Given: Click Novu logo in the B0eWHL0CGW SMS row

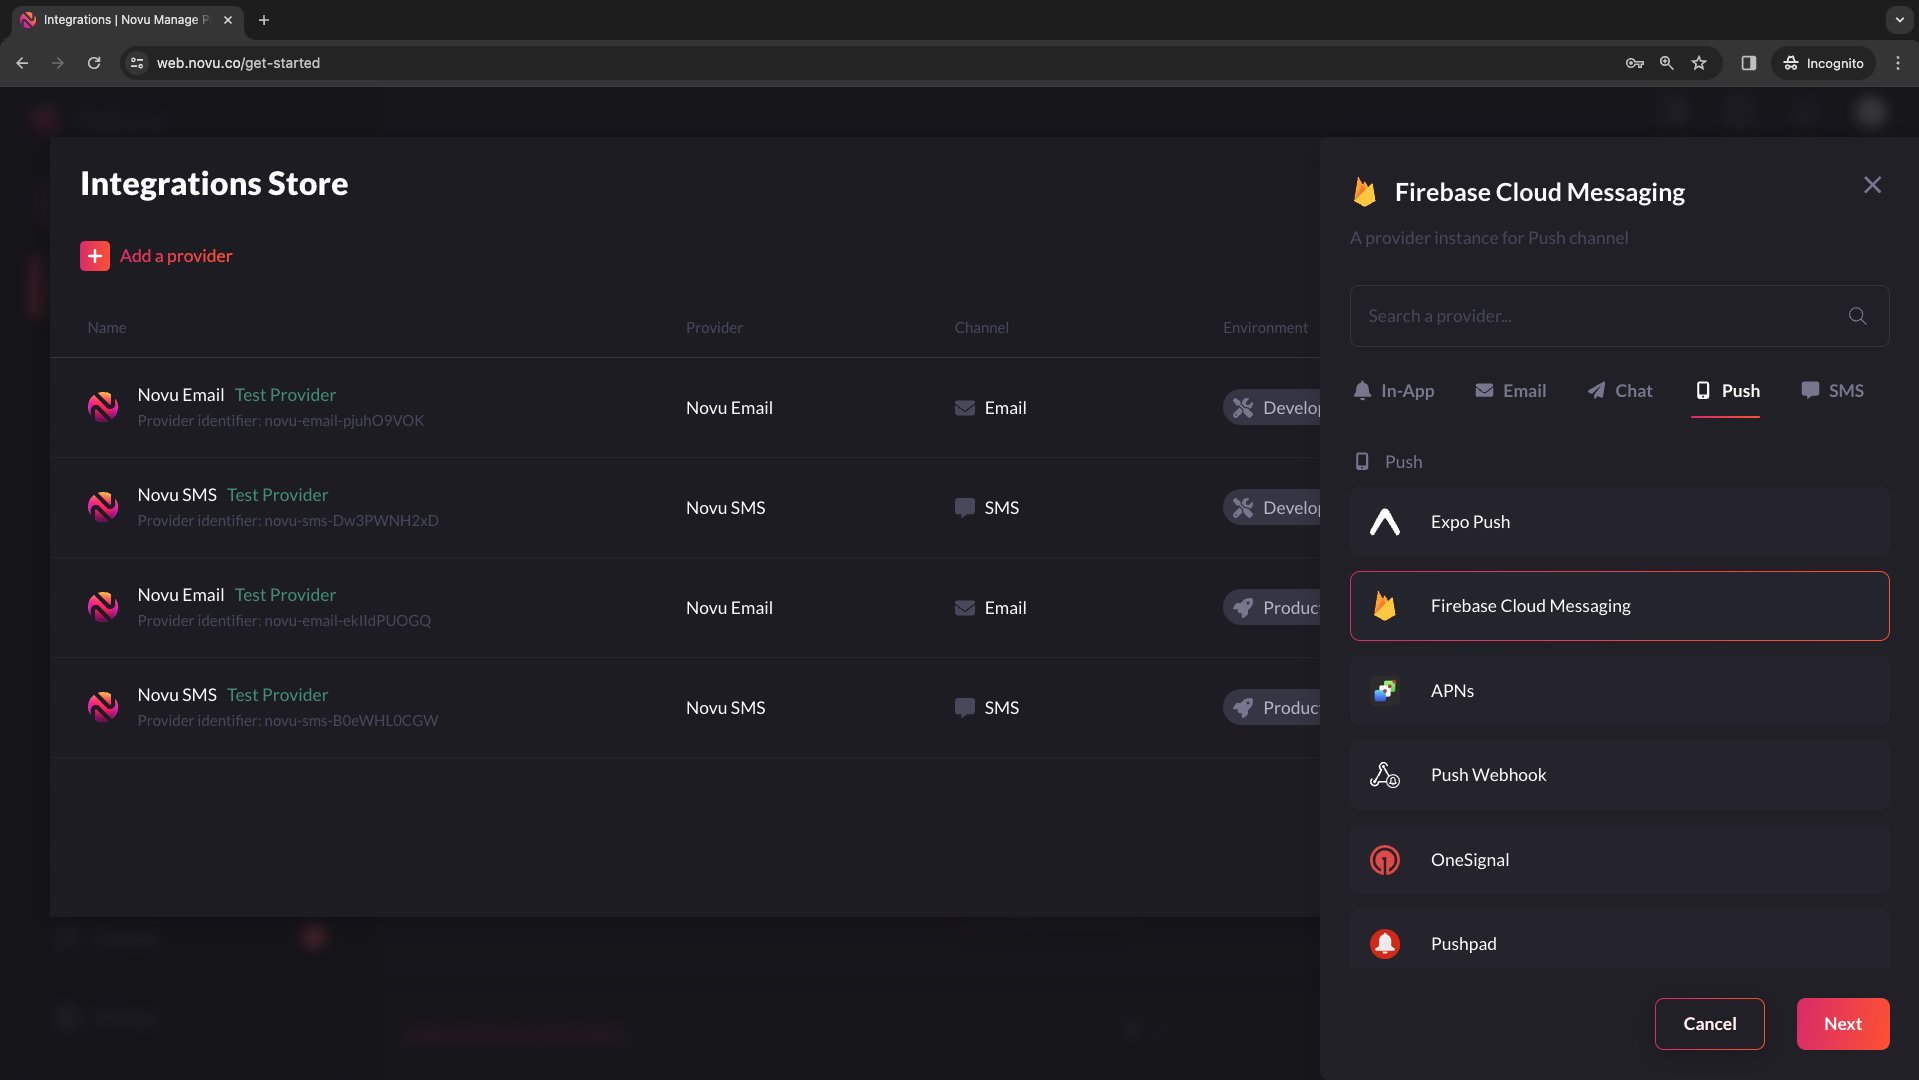Looking at the screenshot, I should 103,707.
